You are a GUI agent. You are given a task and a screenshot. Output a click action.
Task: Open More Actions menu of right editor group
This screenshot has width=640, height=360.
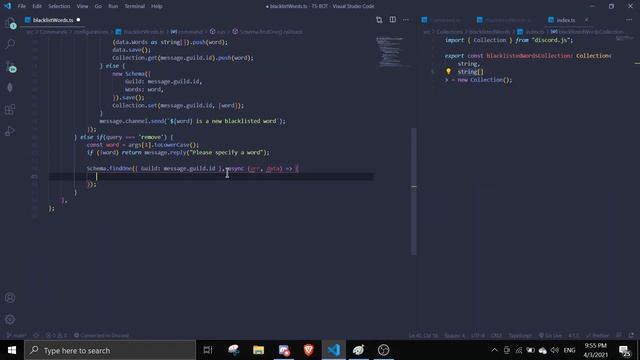(629, 20)
